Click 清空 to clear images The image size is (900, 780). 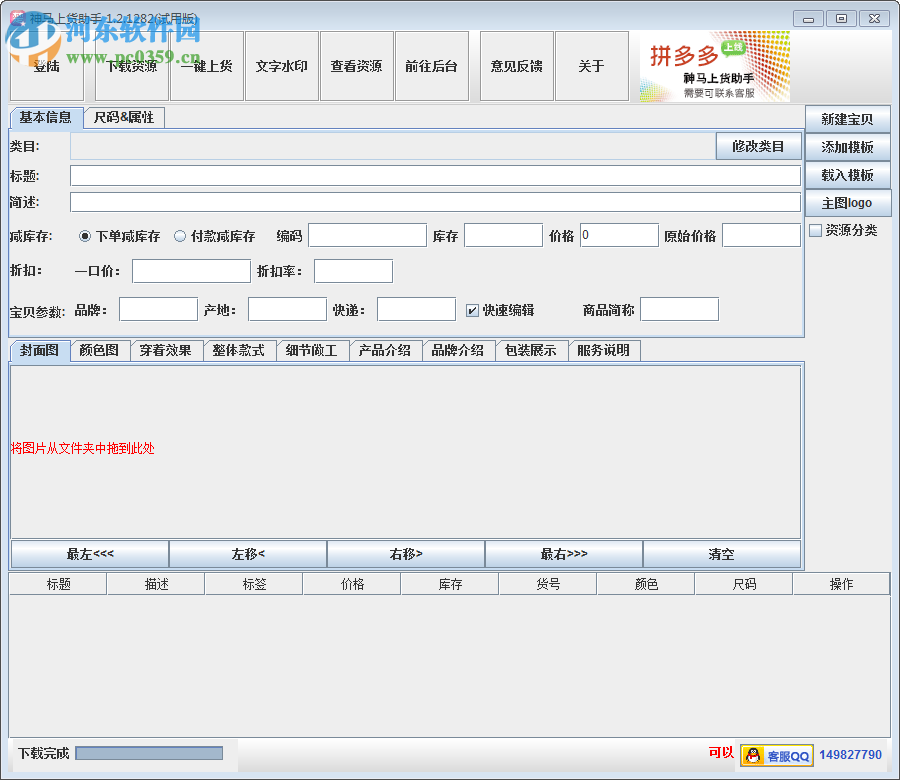[x=721, y=553]
